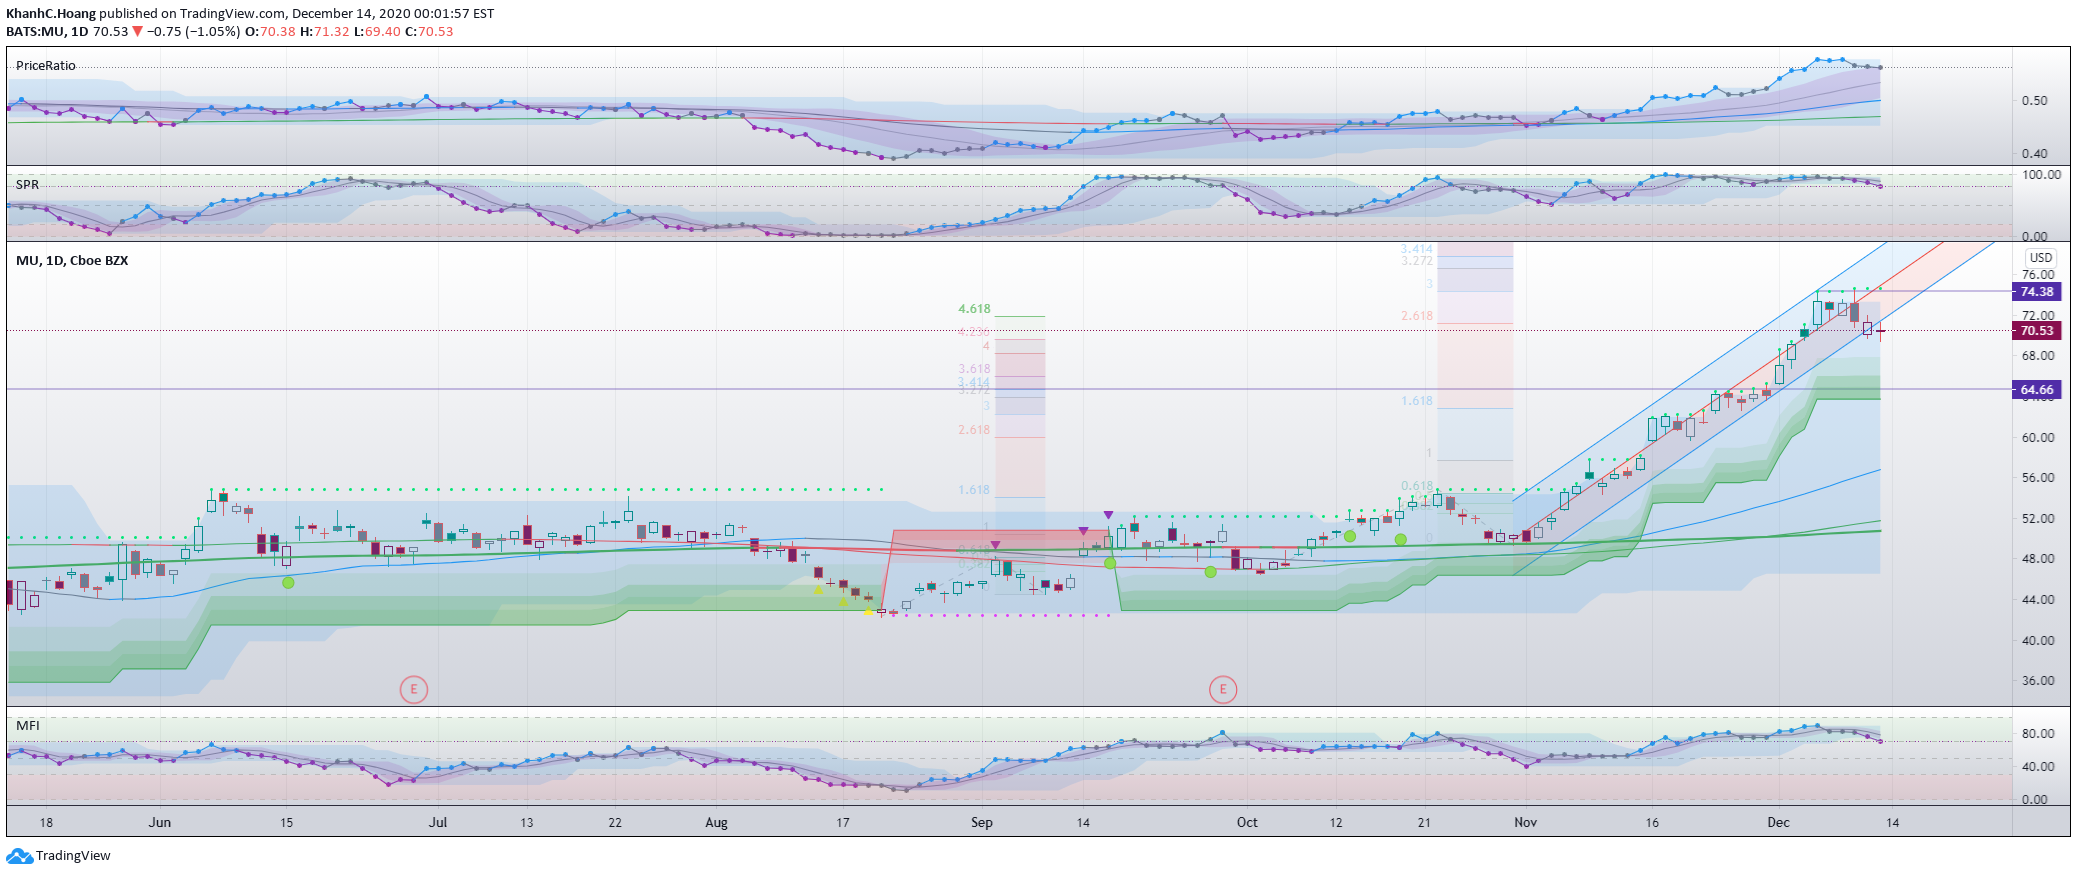Click the 74.38 purple price label
The image size is (2077, 875).
[2036, 292]
